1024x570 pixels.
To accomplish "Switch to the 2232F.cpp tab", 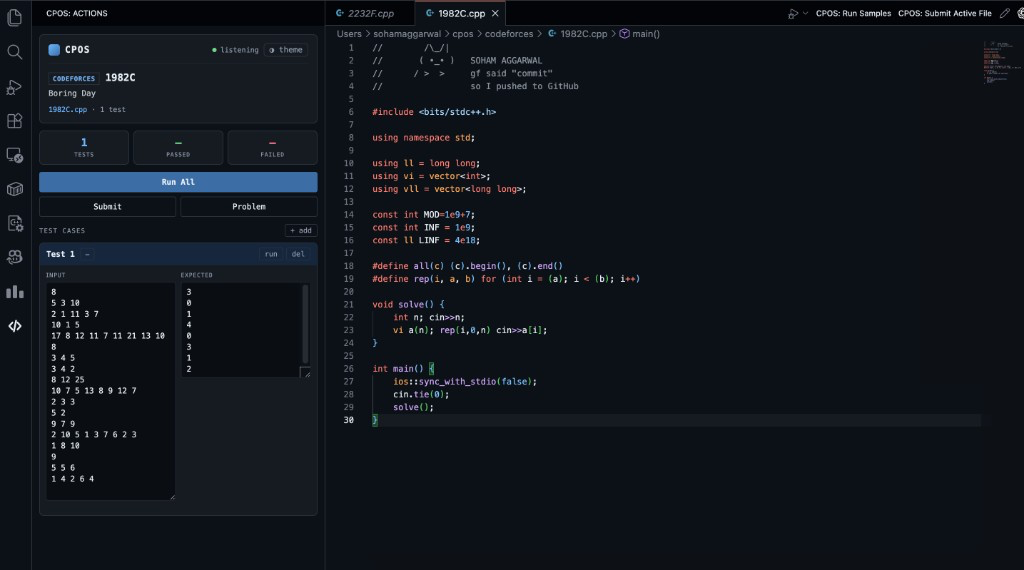I will [x=370, y=13].
